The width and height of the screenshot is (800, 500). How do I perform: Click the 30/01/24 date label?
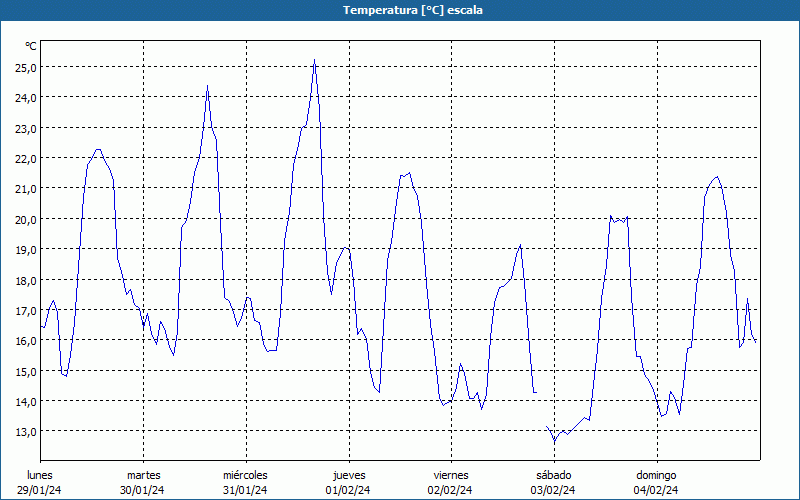coord(142,490)
